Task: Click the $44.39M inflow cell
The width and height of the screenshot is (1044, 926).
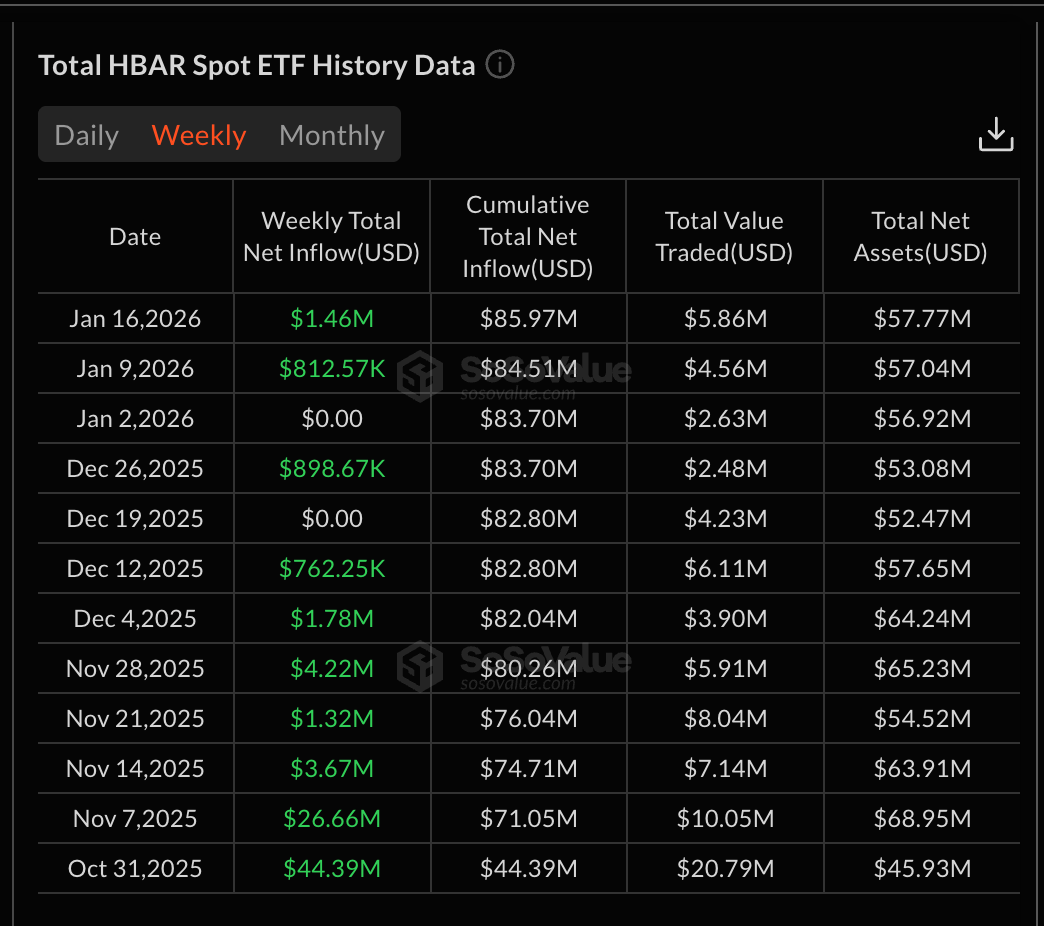Action: pyautogui.click(x=331, y=868)
